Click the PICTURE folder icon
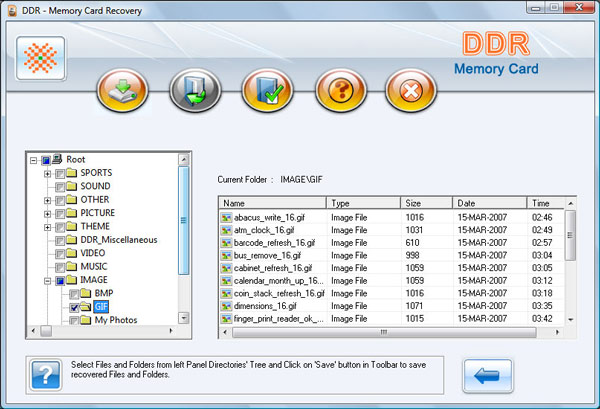Viewport: 600px width, 409px height. click(72, 213)
